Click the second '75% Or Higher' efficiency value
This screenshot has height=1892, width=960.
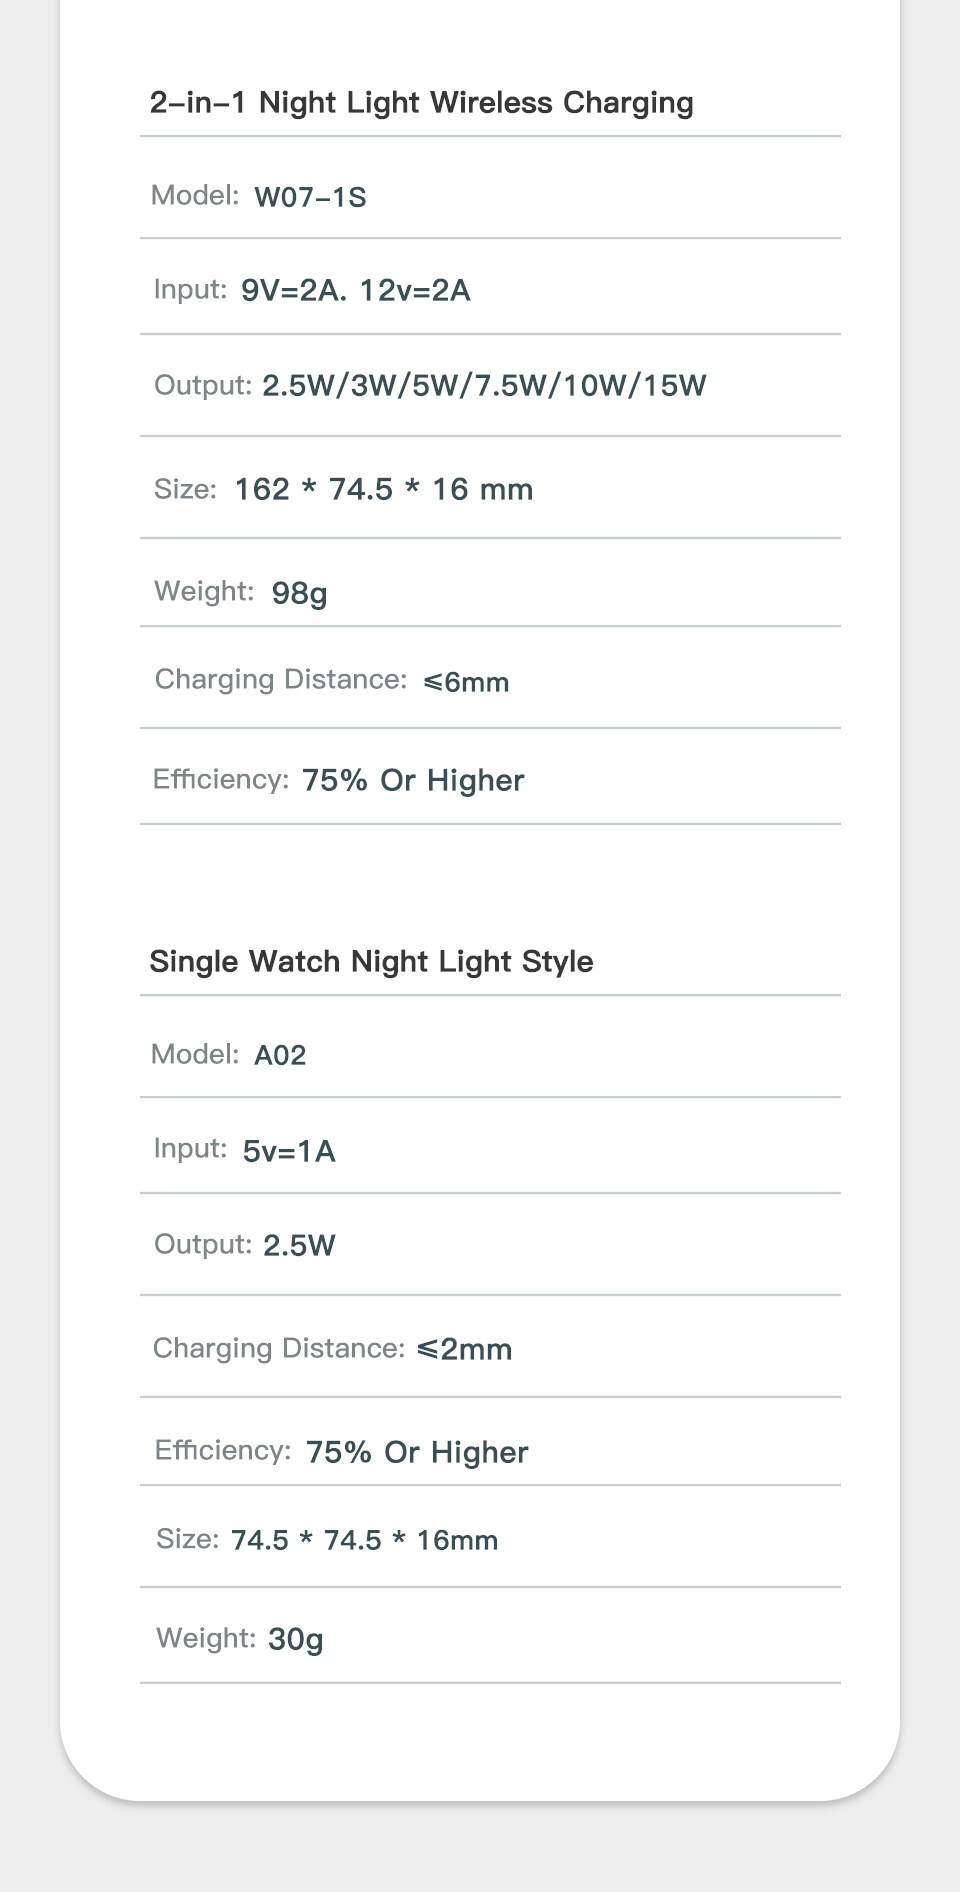417,1453
